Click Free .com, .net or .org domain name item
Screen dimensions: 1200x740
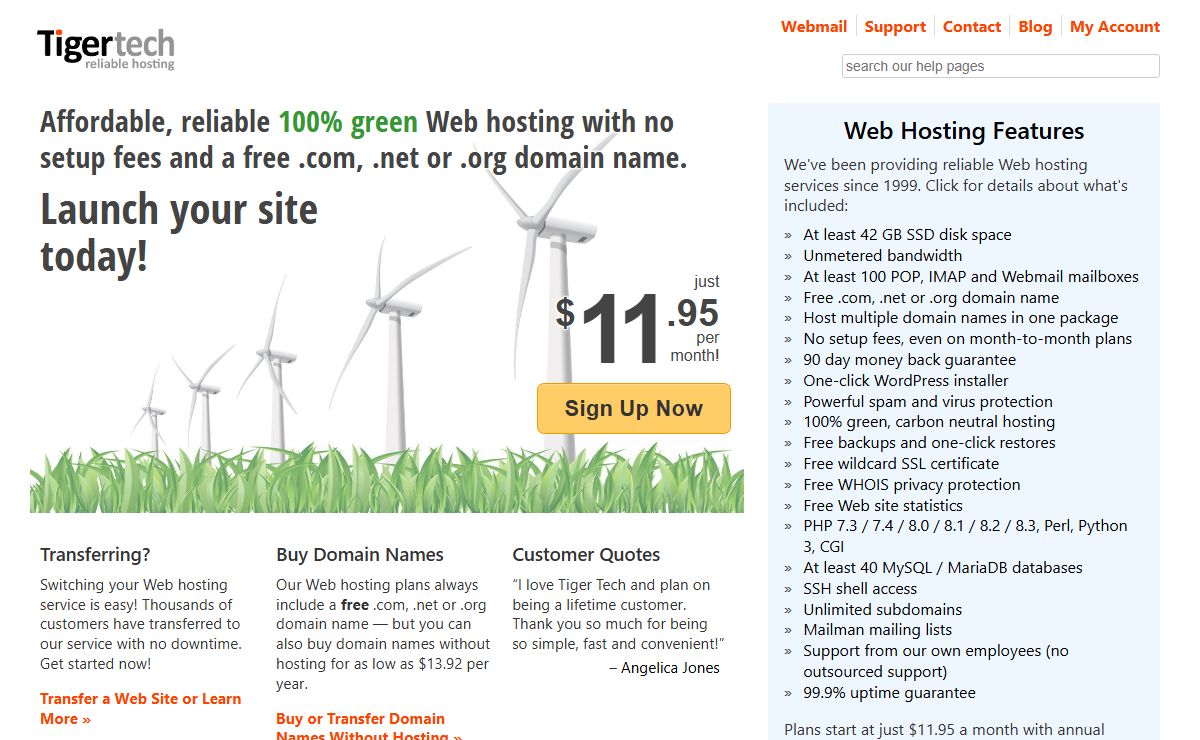[931, 298]
